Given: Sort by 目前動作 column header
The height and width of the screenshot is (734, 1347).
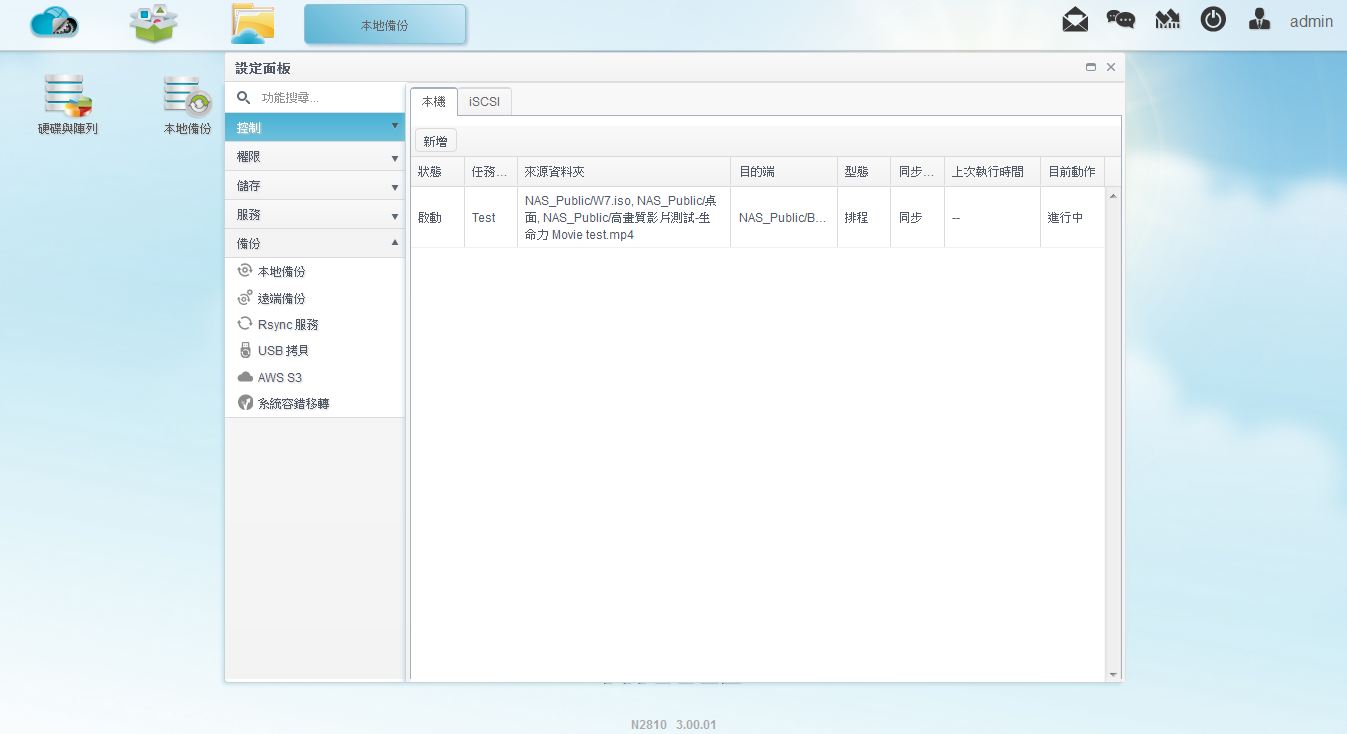Looking at the screenshot, I should [x=1072, y=172].
